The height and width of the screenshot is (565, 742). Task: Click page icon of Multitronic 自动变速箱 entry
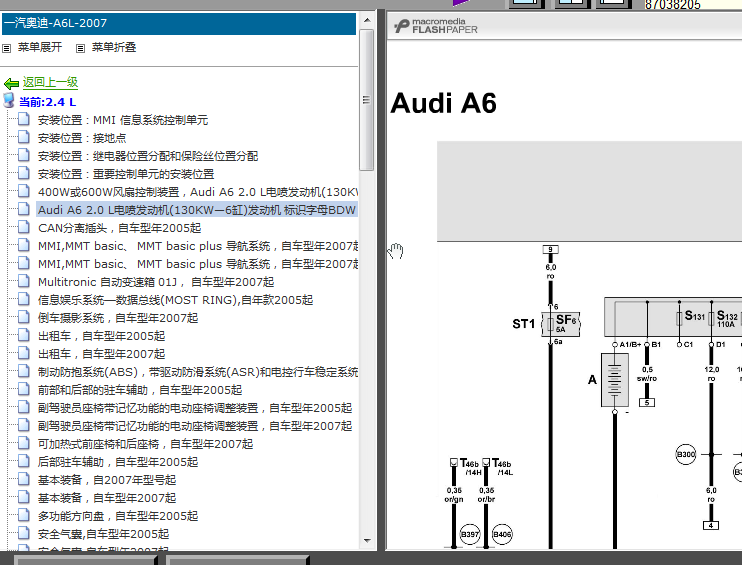click(24, 281)
